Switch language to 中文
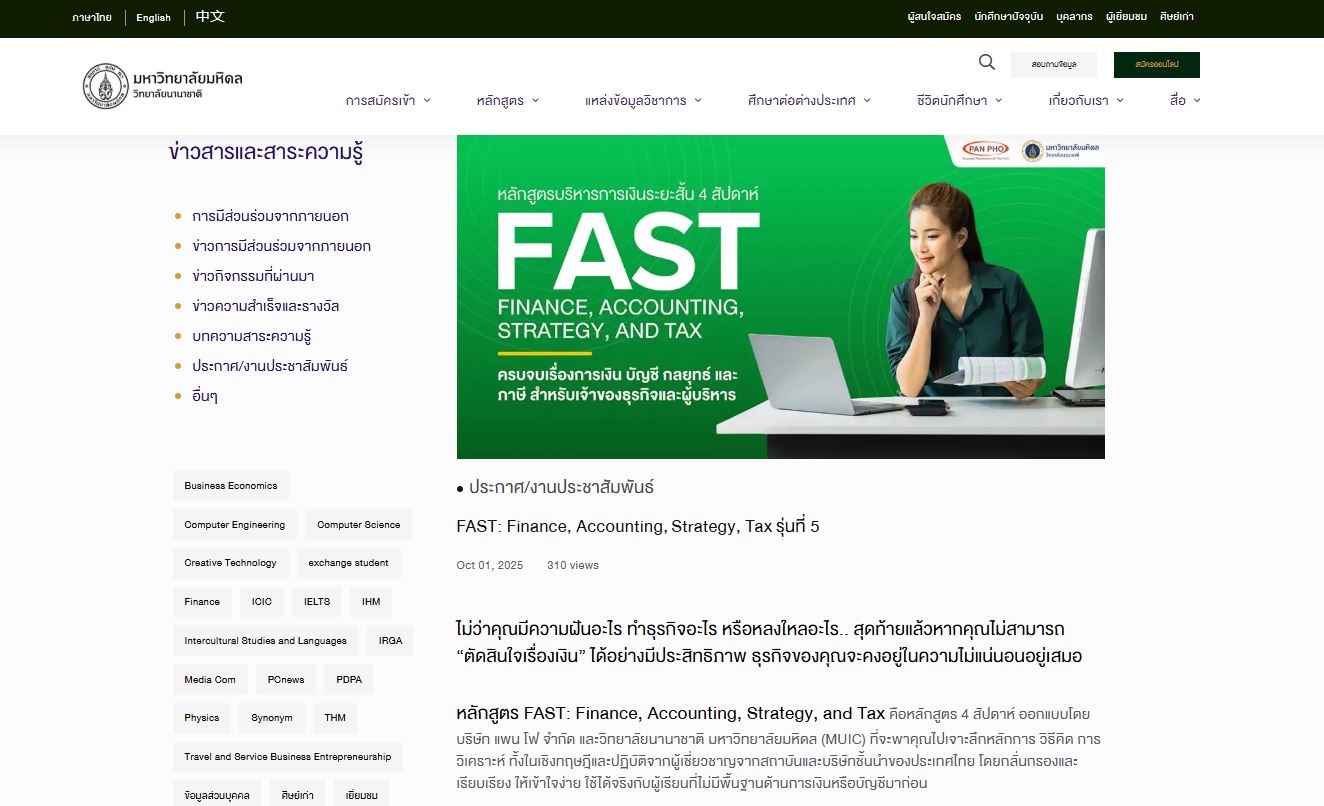1324x806 pixels. pyautogui.click(x=210, y=17)
